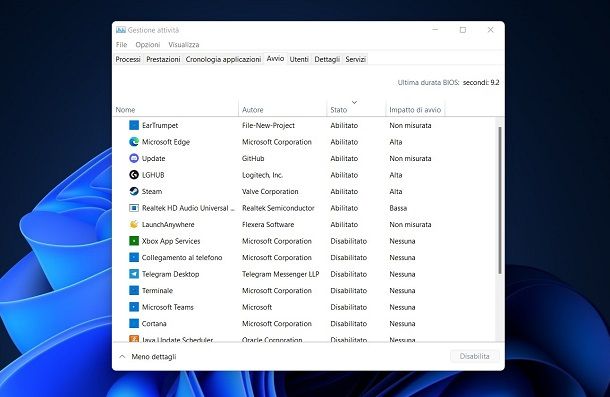Select Collegamento al telefono entry name
Image resolution: width=610 pixels, height=397 pixels.
[182, 258]
